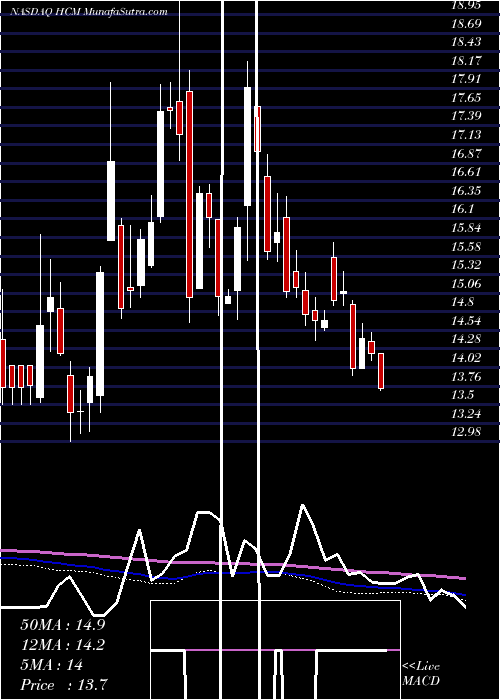Click the 14.8 price axis value
The width and height of the screenshot is (500, 700).
click(462, 302)
